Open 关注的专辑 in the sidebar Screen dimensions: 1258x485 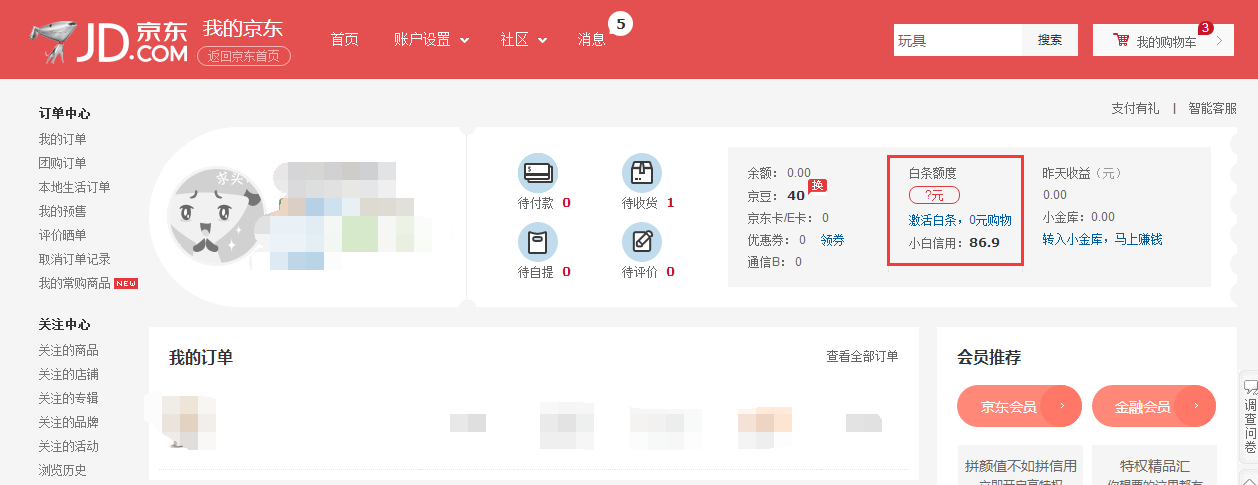pyautogui.click(x=68, y=398)
